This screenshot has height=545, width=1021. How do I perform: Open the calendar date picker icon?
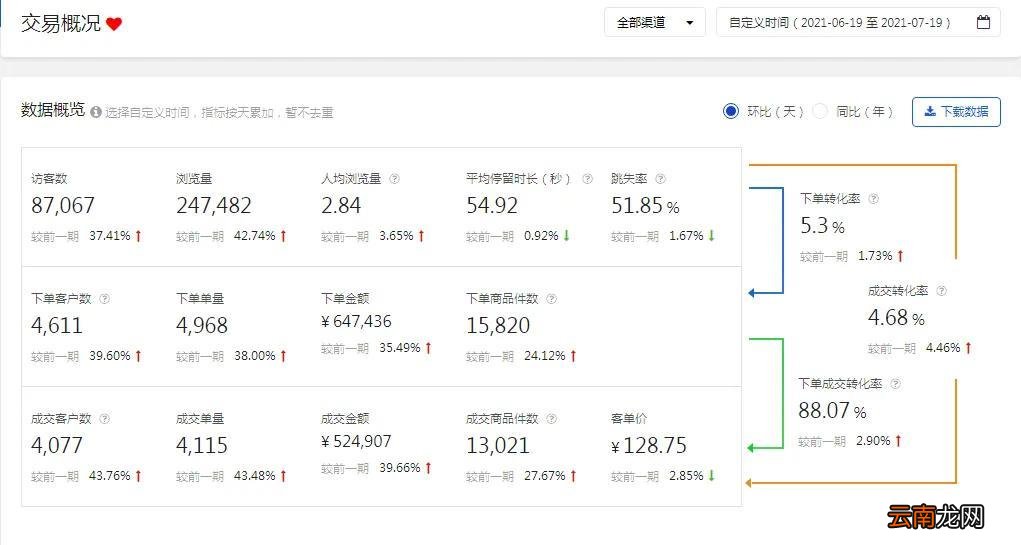pyautogui.click(x=983, y=22)
